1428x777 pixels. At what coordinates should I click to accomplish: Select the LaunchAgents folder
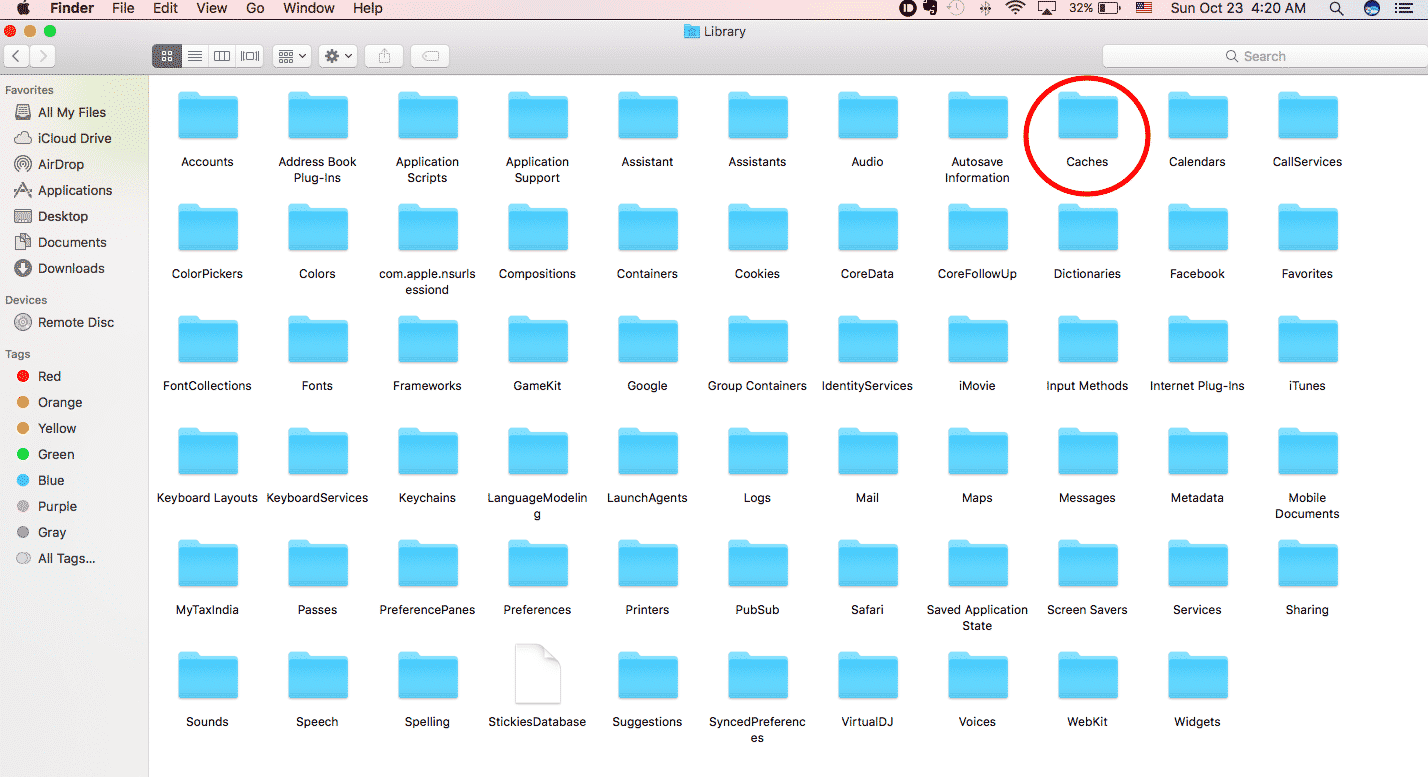647,452
